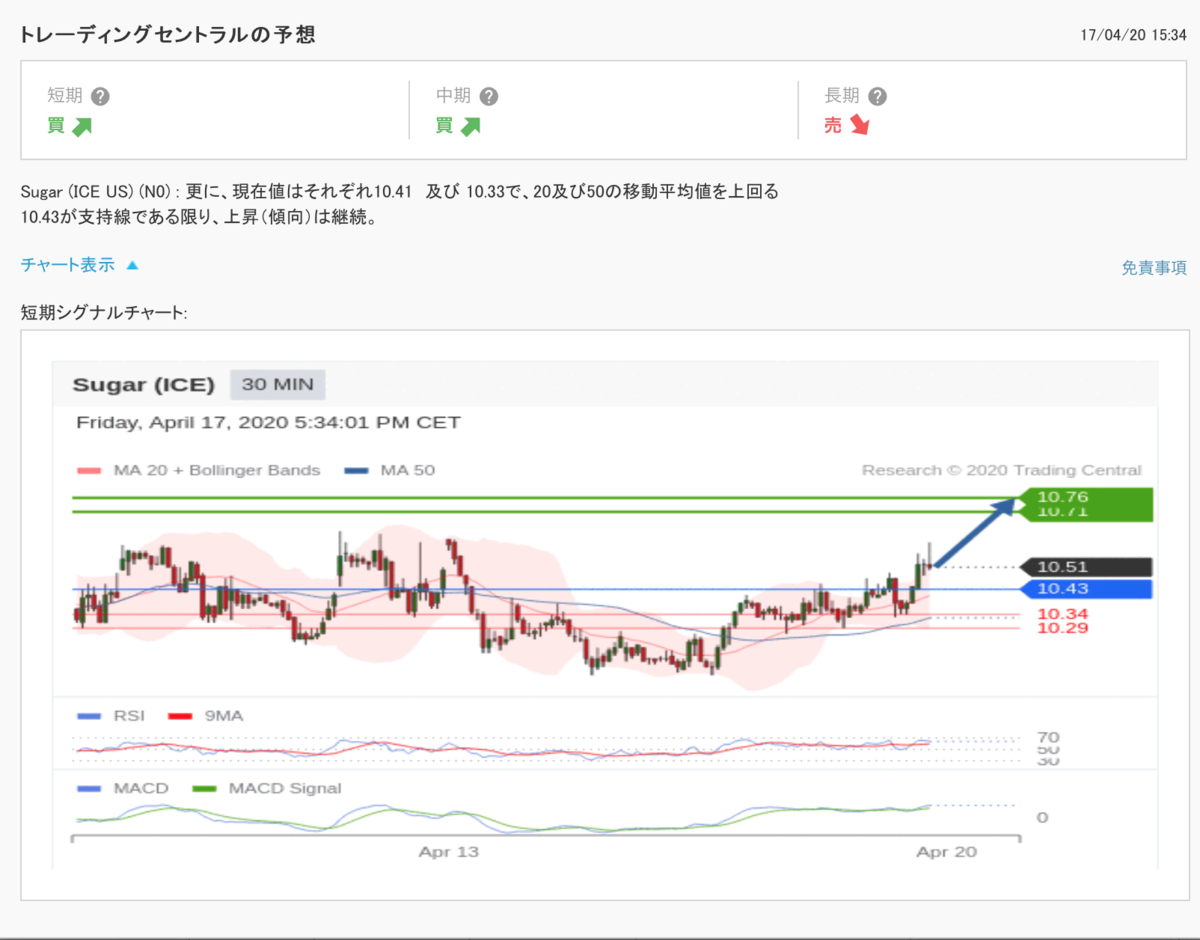Click the 17/04/20 15:34 timestamp
The height and width of the screenshot is (940, 1200).
pyautogui.click(x=1134, y=35)
